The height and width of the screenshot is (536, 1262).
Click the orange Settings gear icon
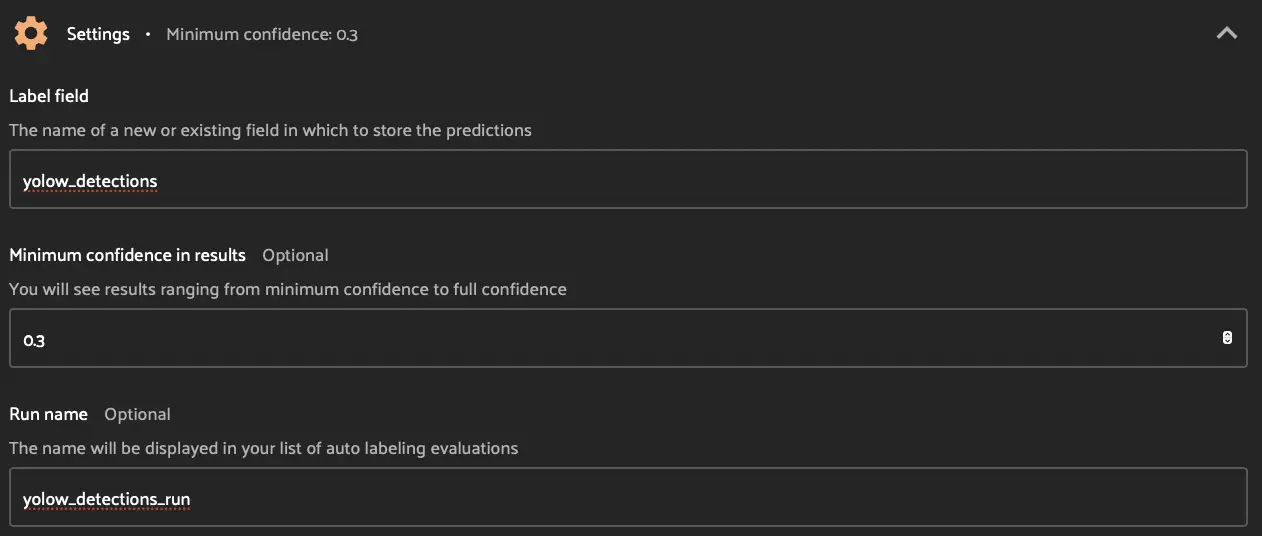coord(31,34)
